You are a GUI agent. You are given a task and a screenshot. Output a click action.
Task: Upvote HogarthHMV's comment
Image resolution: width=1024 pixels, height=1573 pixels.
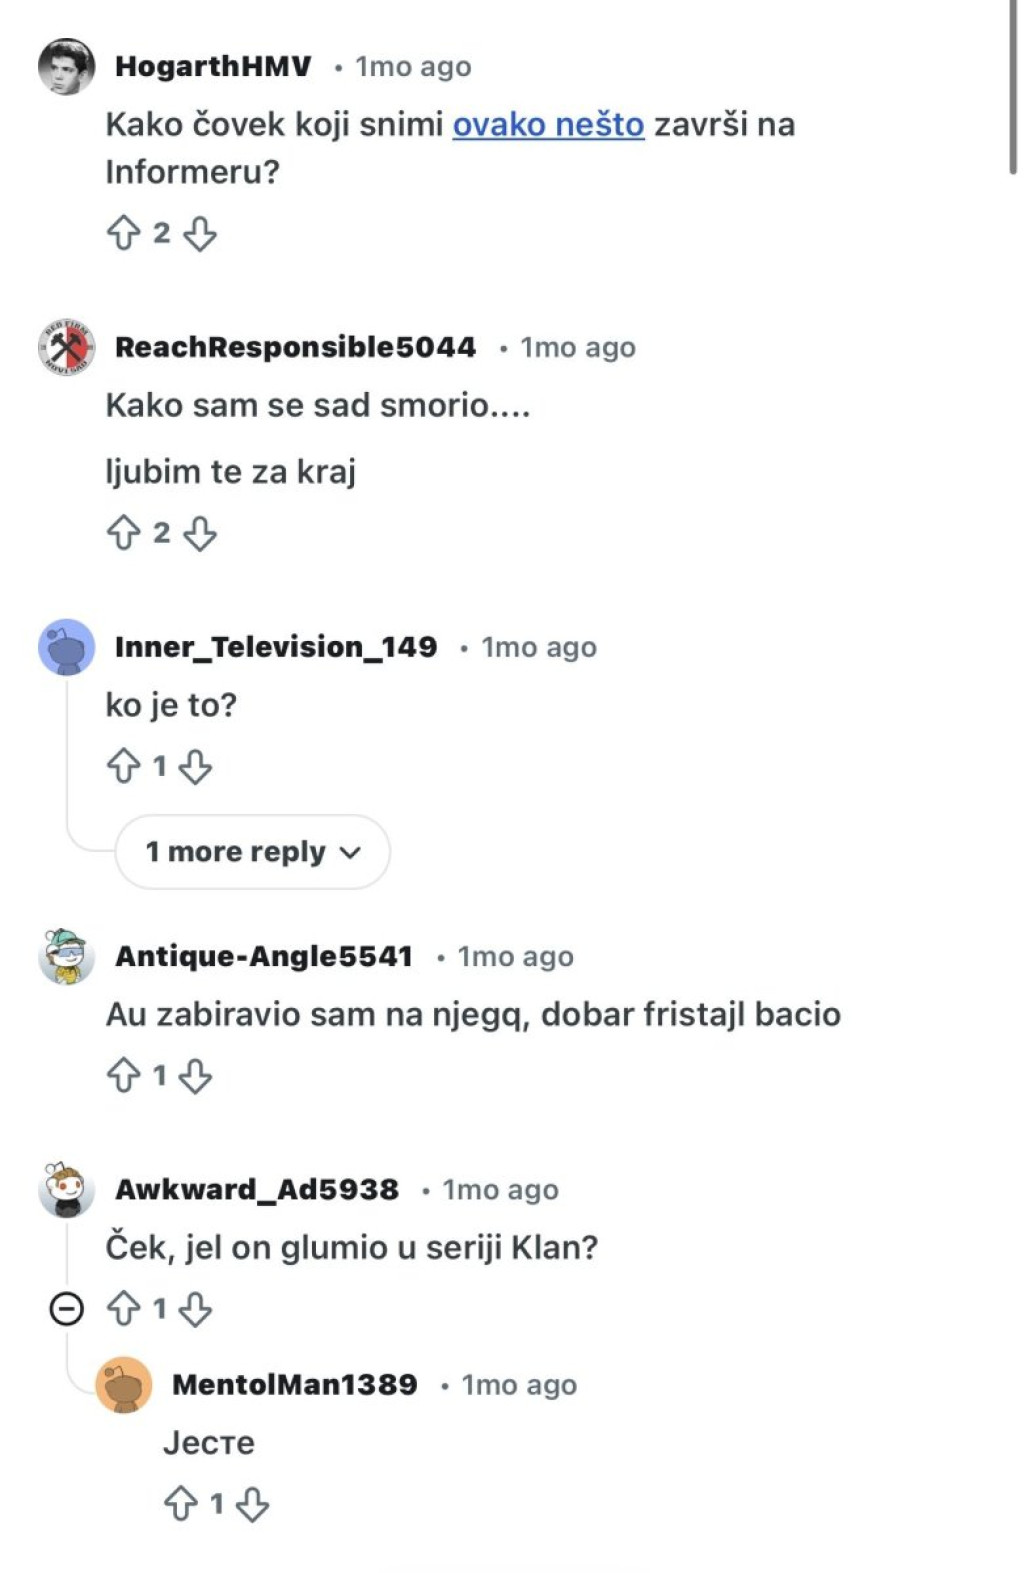coord(123,233)
